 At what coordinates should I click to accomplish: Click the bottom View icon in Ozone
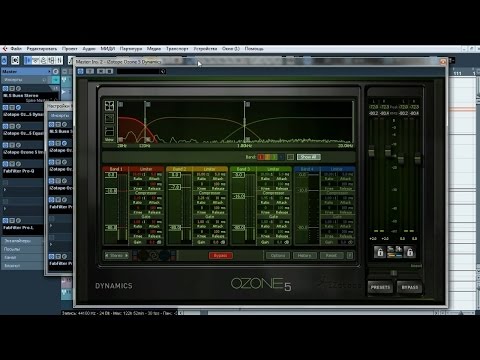[109, 131]
